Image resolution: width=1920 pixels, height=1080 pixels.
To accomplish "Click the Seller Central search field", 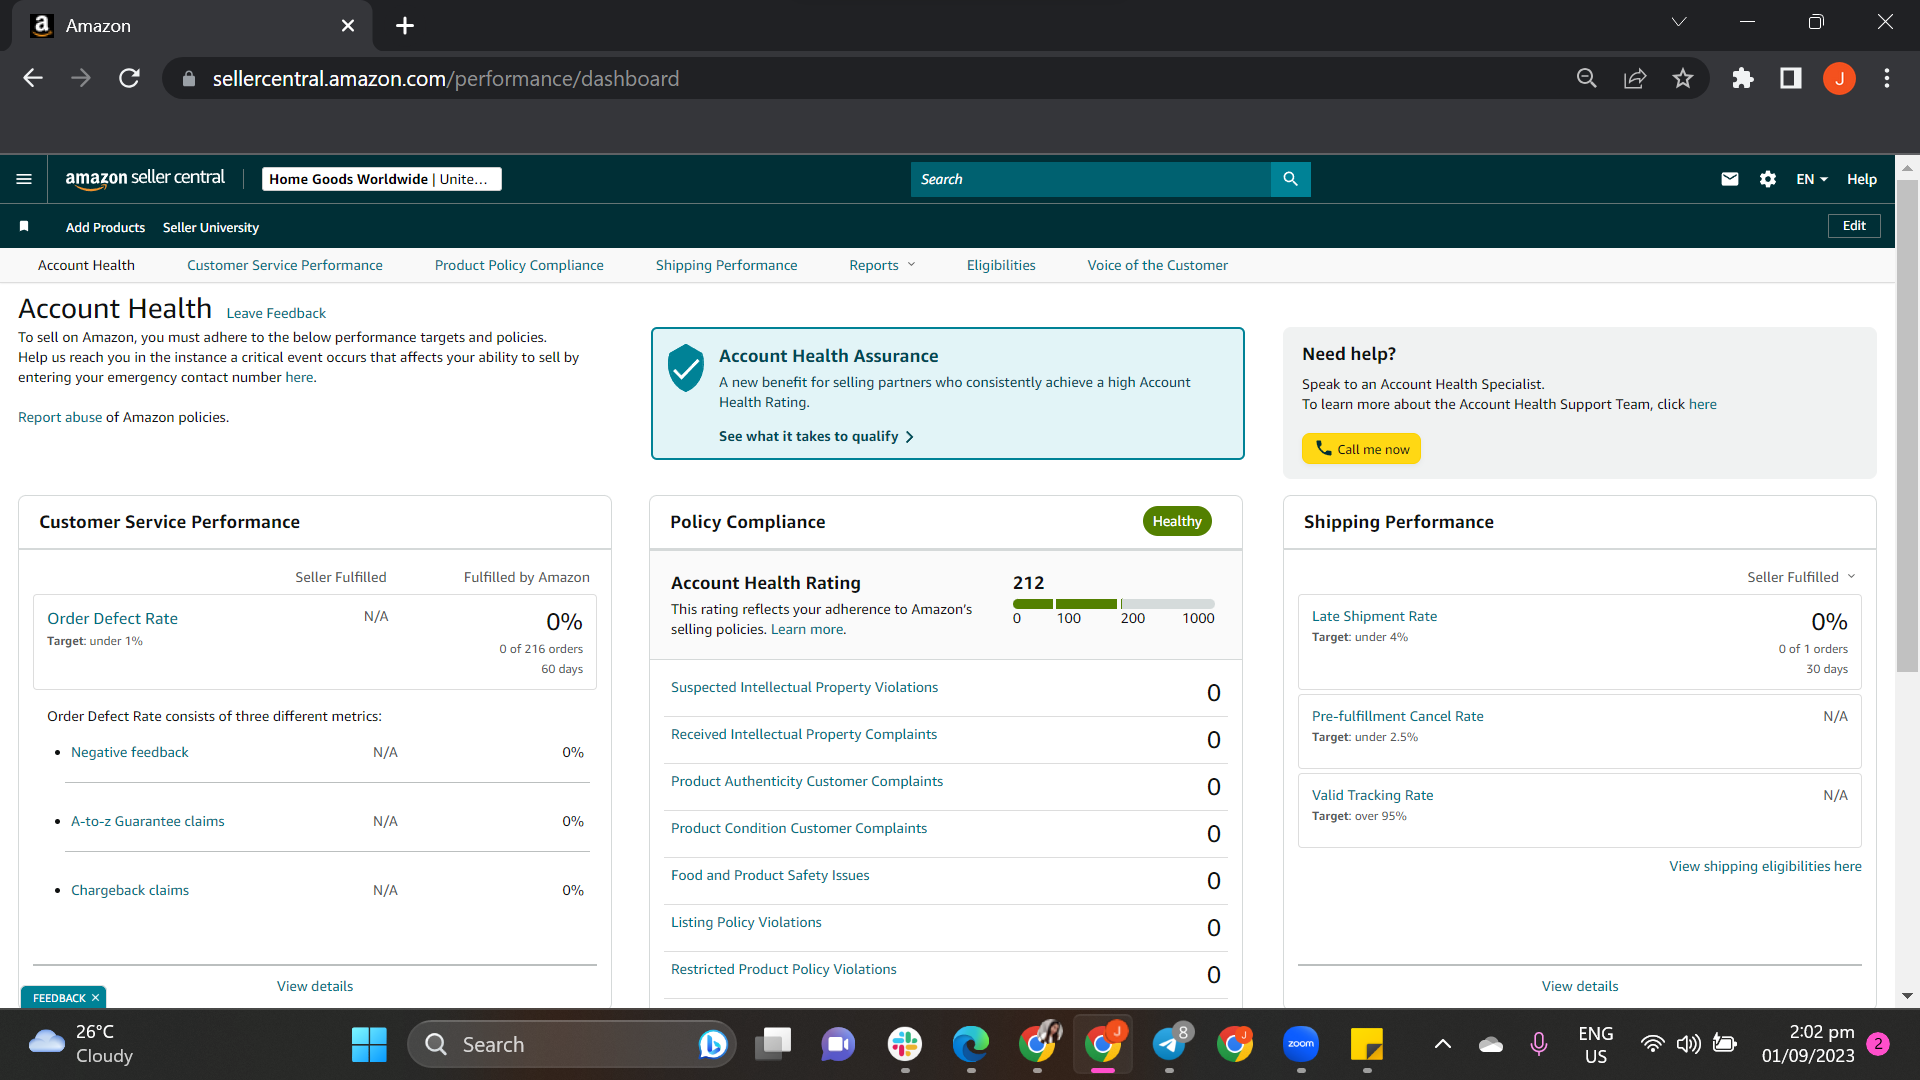I will [1090, 179].
